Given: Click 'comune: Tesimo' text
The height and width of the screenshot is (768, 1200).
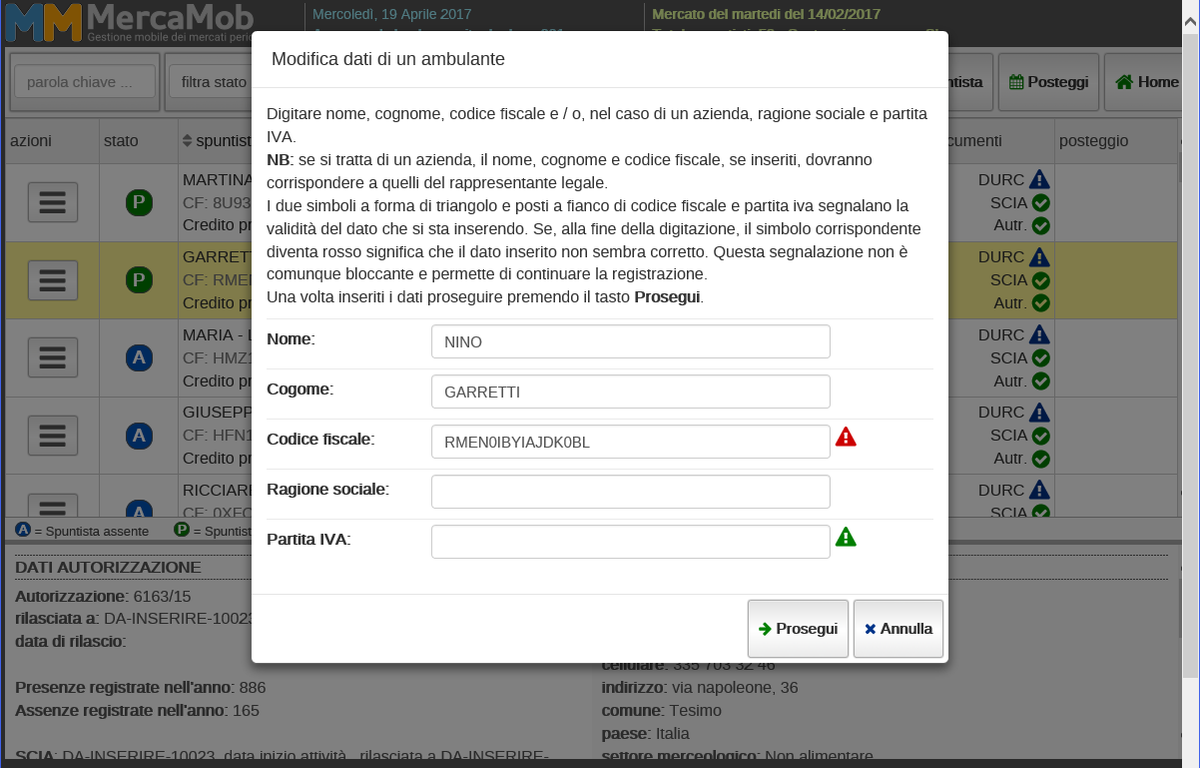Looking at the screenshot, I should coord(661,711).
